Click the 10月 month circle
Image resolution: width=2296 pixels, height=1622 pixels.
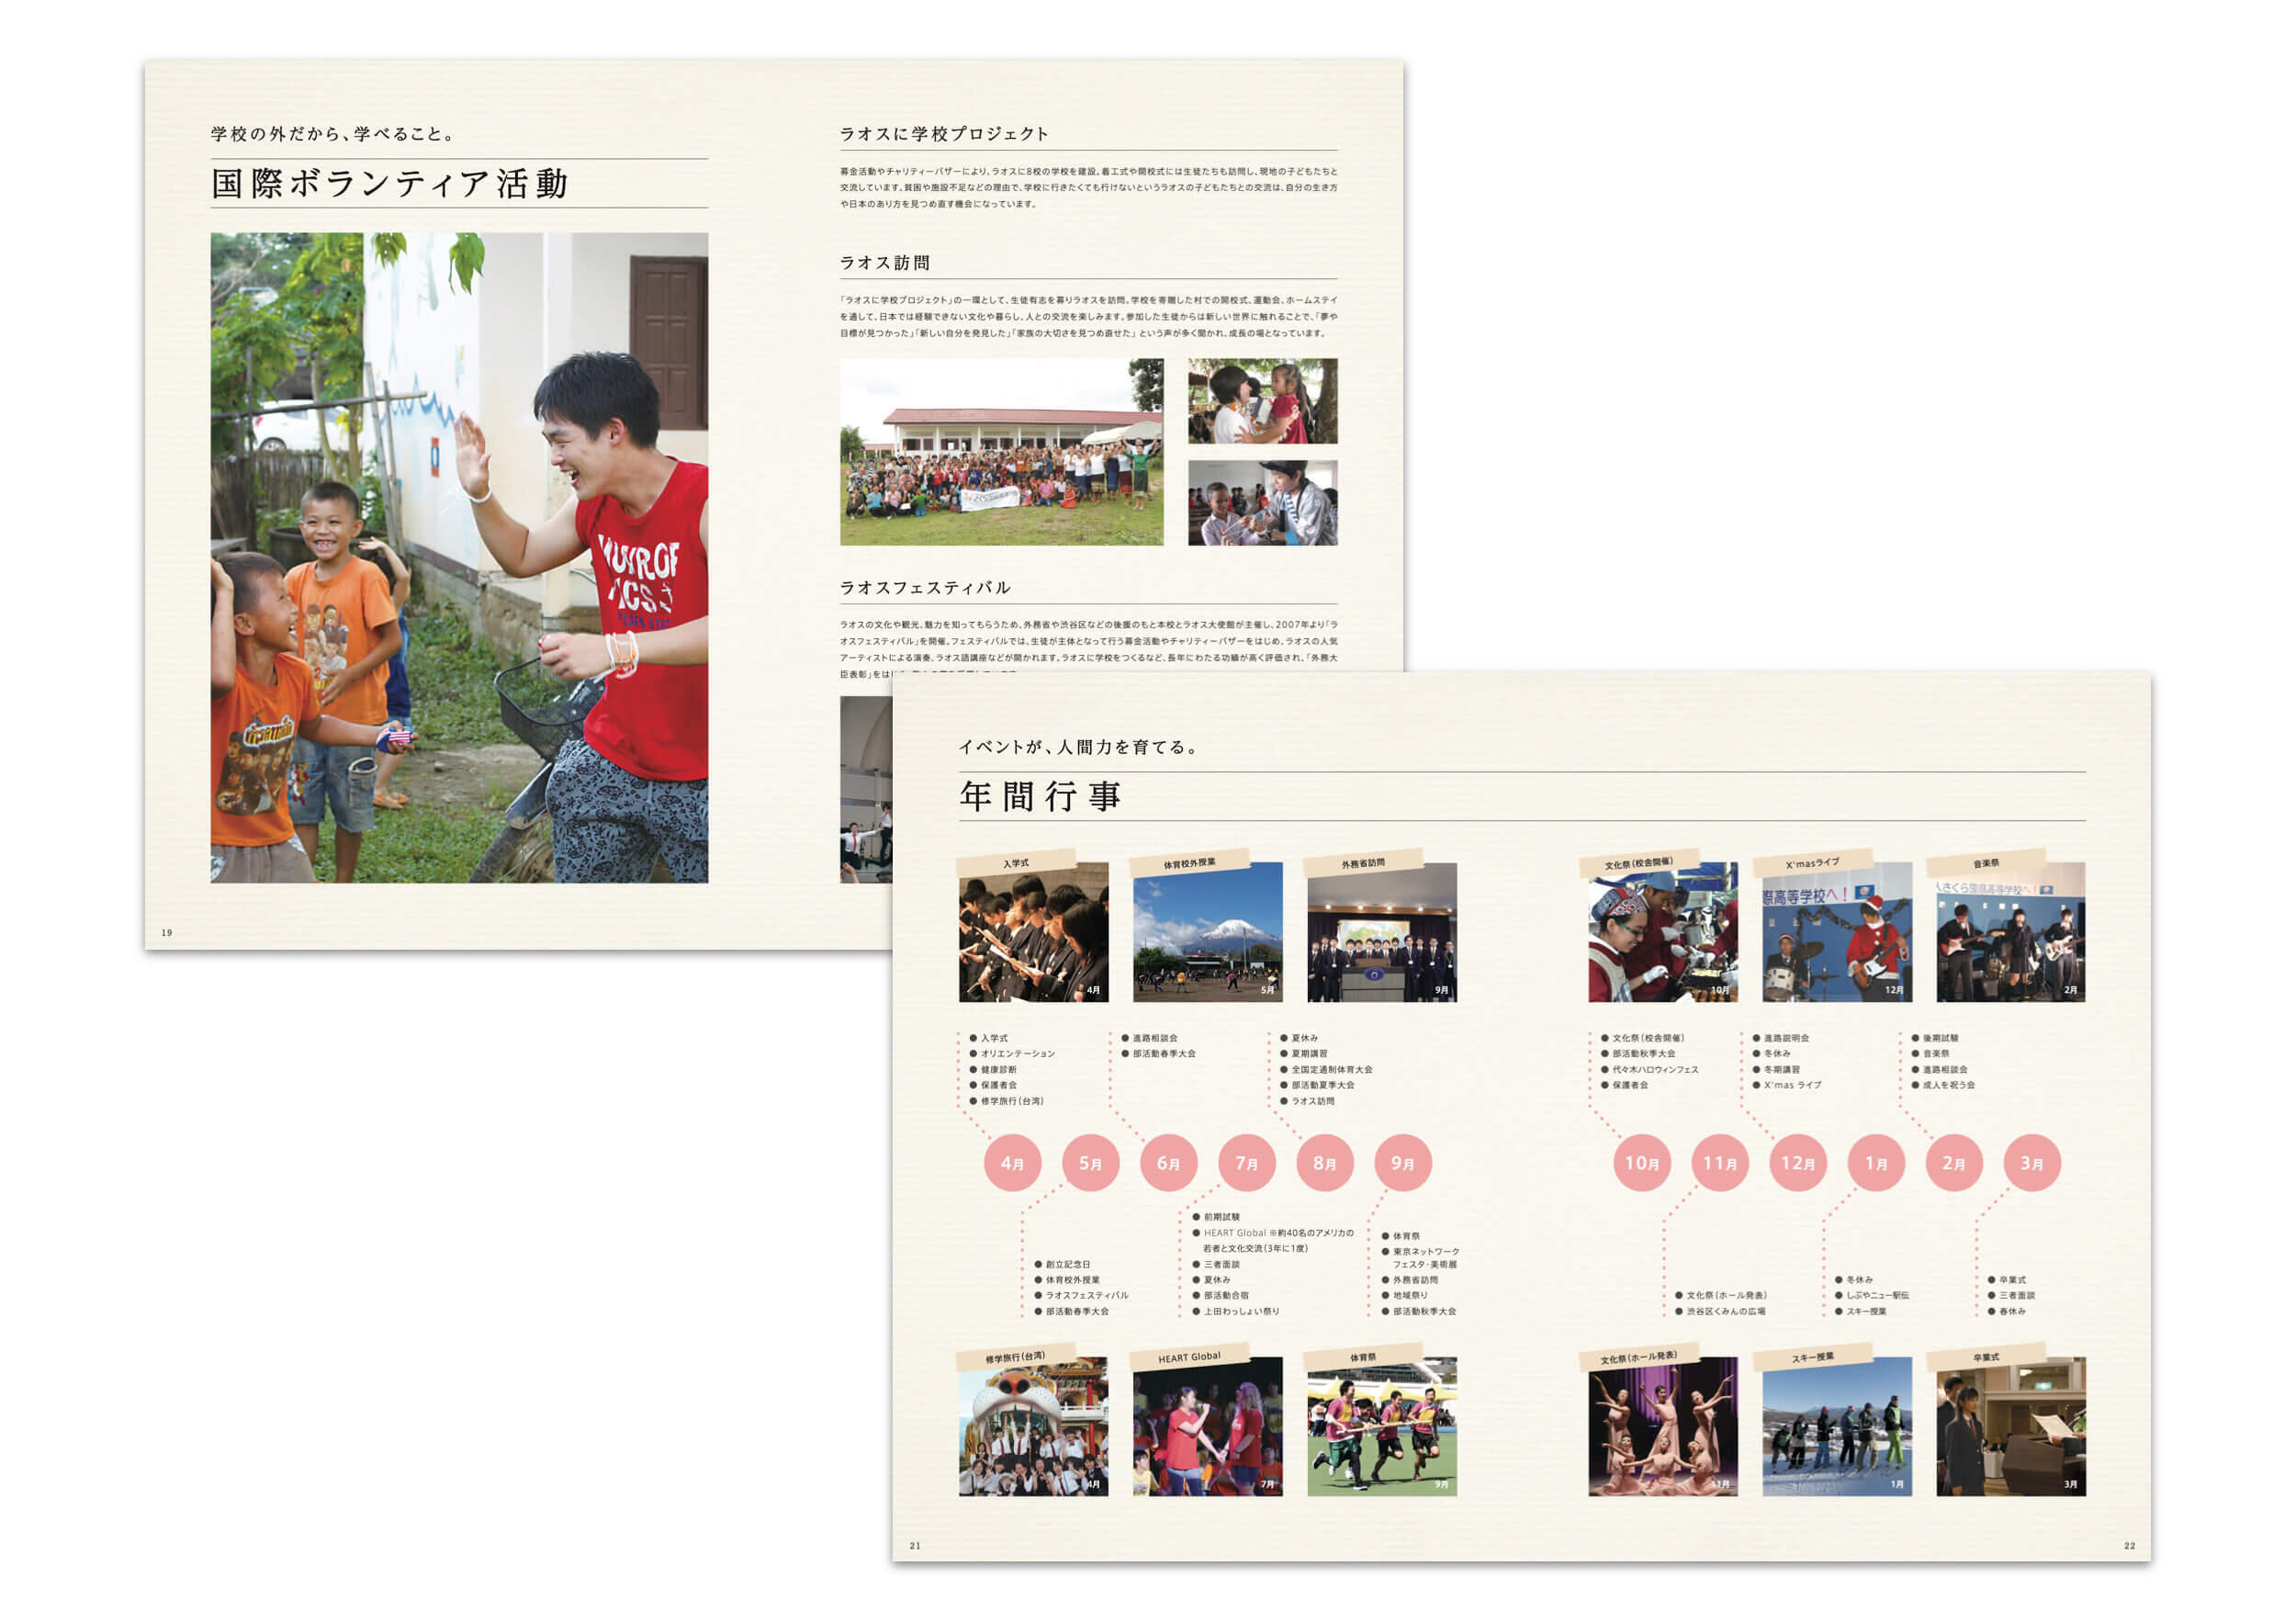pyautogui.click(x=1642, y=1163)
